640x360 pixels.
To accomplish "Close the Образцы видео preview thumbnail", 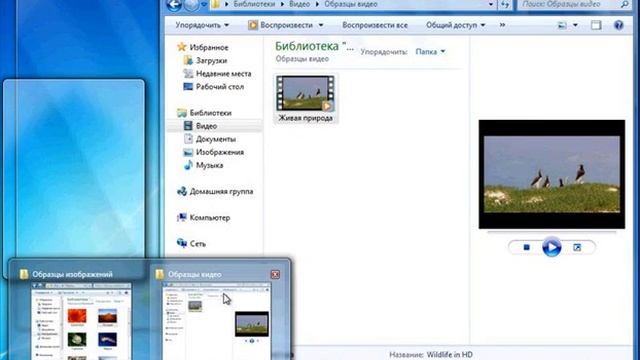I will pyautogui.click(x=276, y=274).
